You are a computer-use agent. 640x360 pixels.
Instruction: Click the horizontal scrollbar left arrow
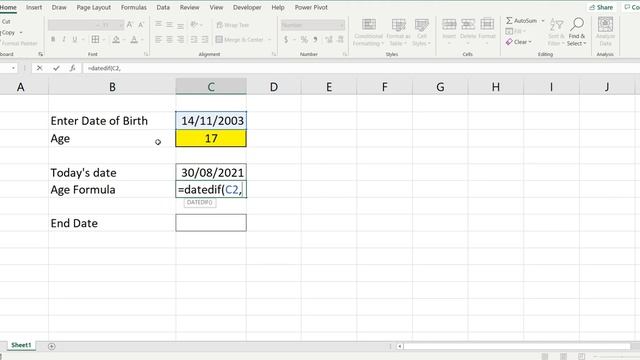click(400, 347)
